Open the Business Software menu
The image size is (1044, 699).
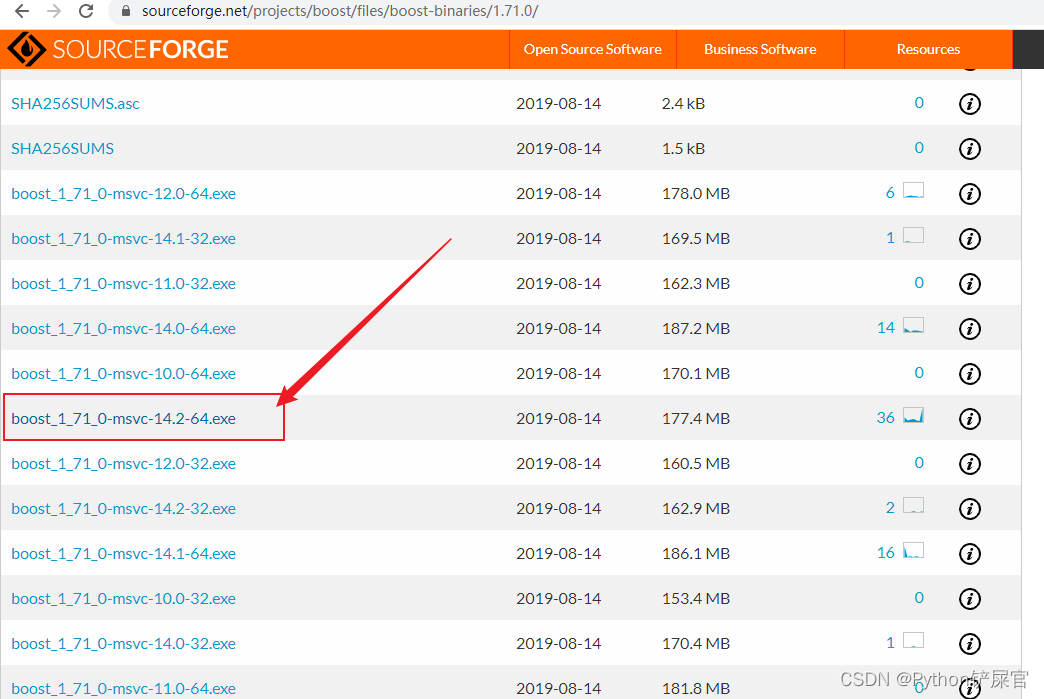point(760,49)
